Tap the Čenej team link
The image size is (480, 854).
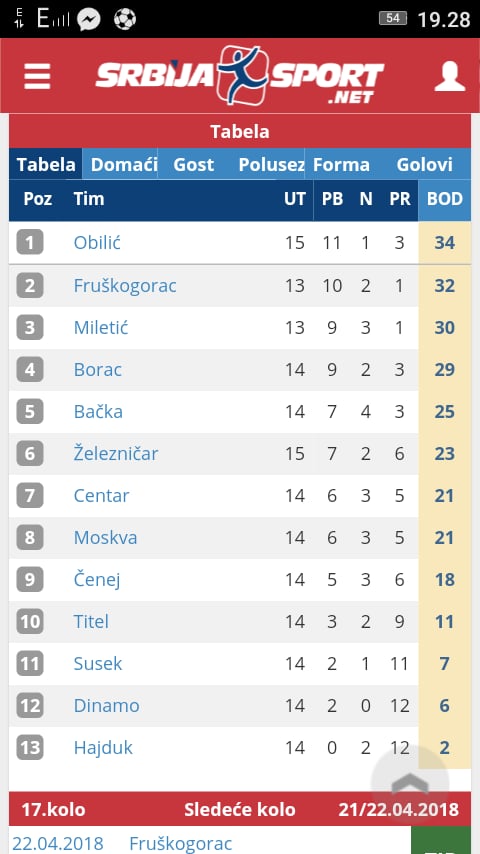click(x=96, y=580)
